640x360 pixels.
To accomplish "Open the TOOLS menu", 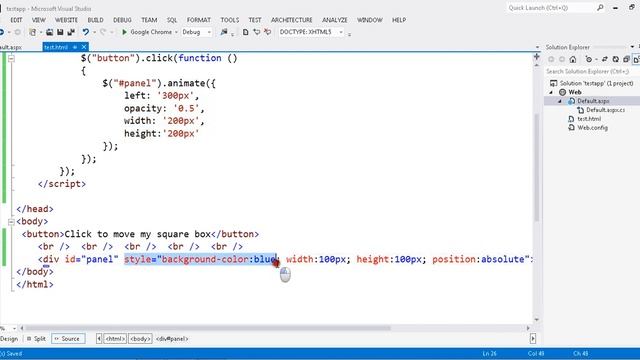I will [x=230, y=20].
